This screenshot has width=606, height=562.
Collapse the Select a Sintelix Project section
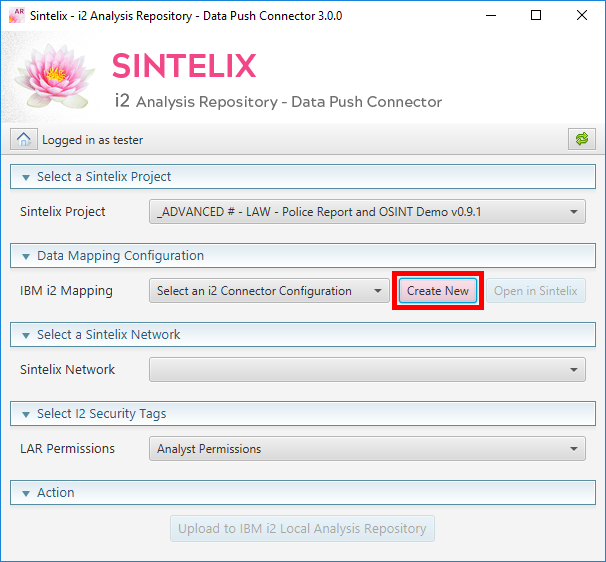25,177
